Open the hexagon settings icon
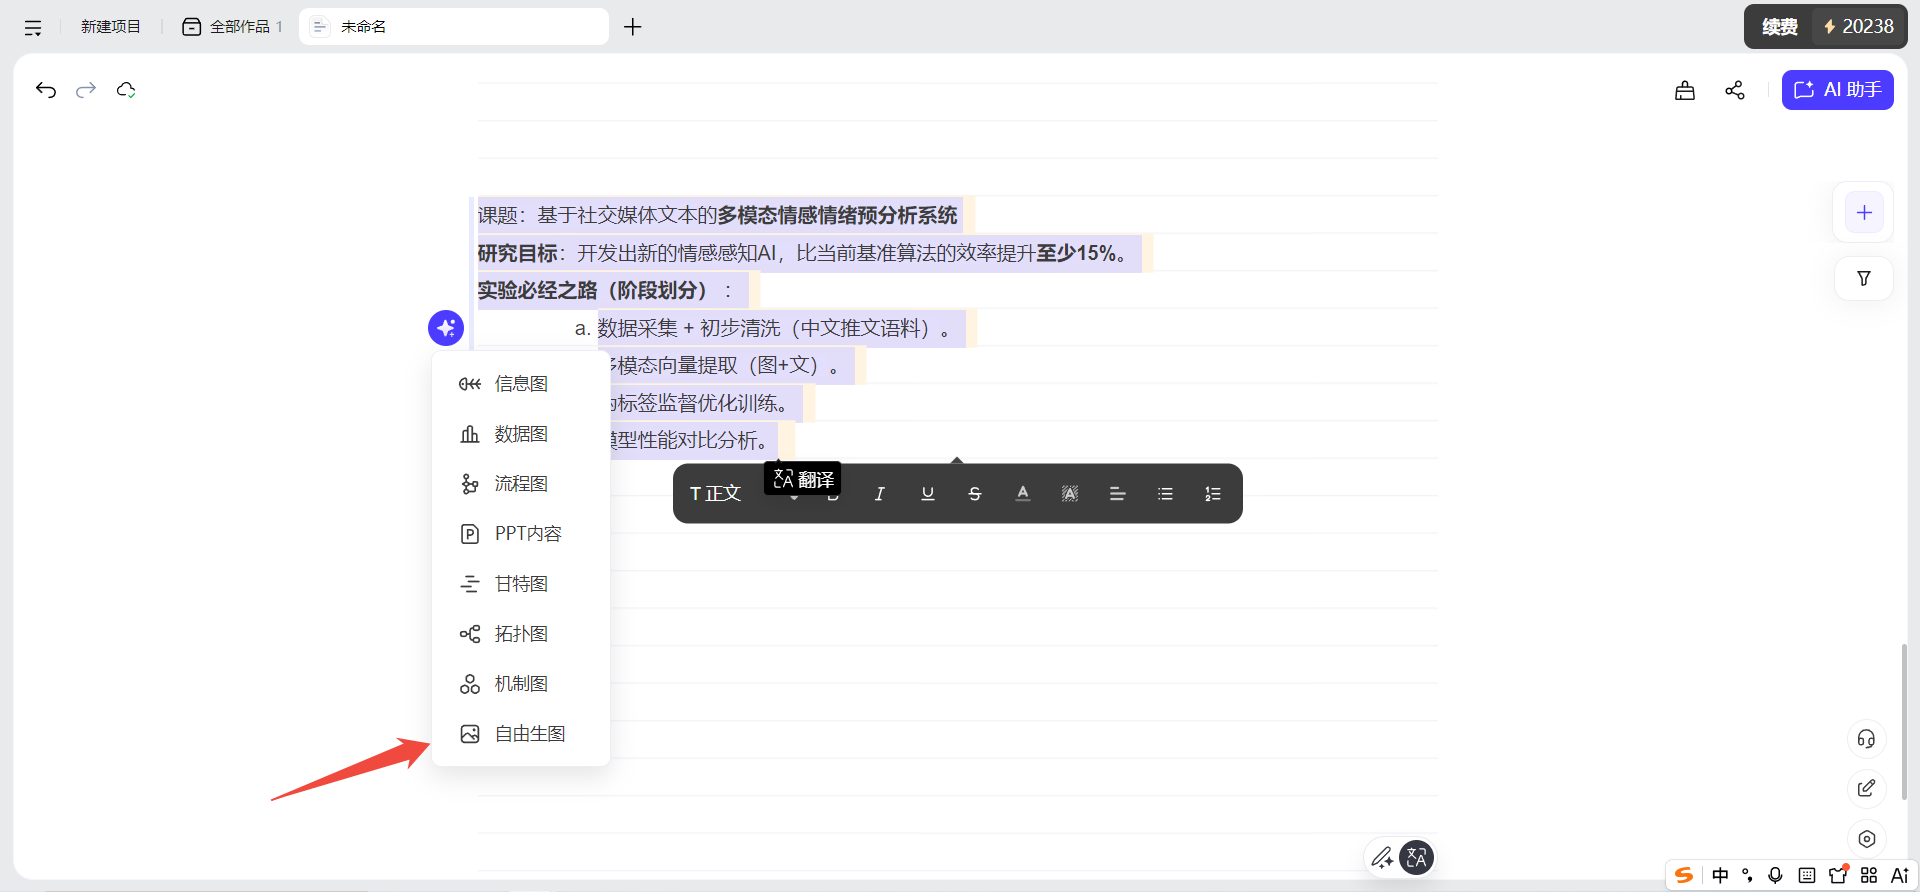The width and height of the screenshot is (1920, 892). [x=1866, y=839]
